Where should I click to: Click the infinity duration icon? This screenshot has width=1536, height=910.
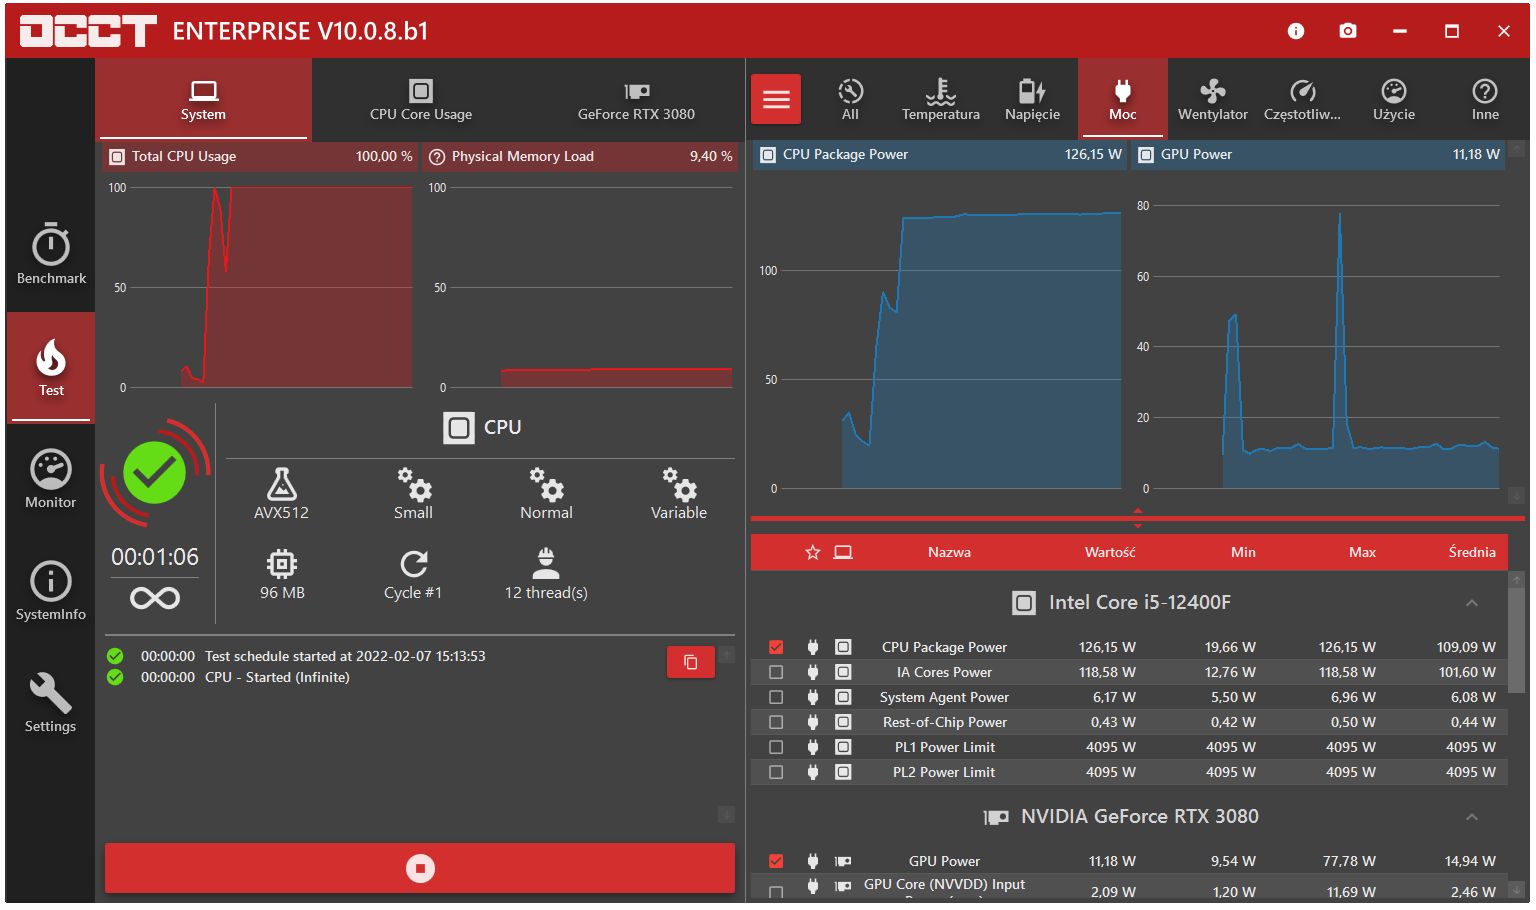[x=155, y=598]
